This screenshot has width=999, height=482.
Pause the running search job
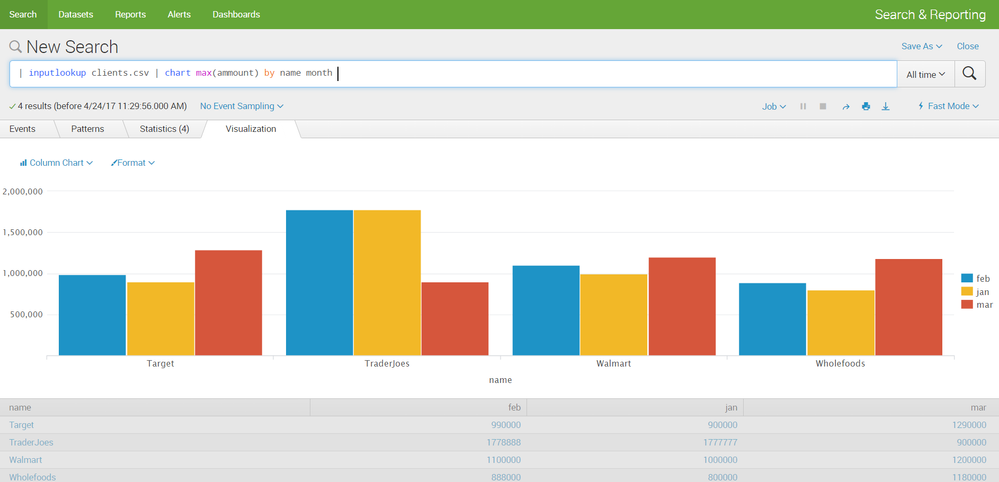pos(803,106)
